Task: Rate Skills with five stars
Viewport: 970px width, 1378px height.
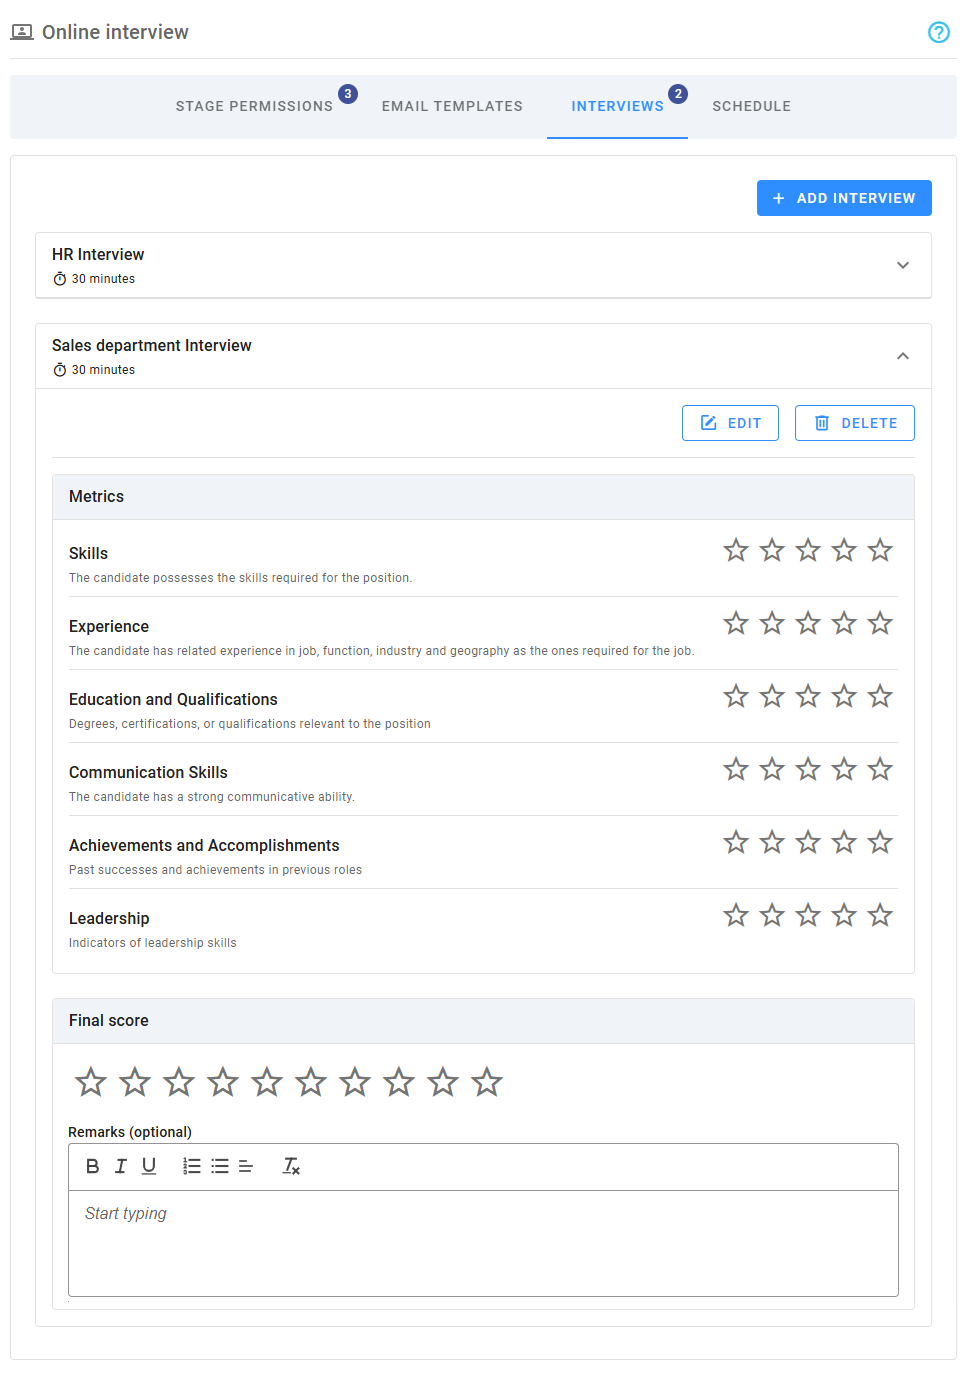Action: point(880,550)
